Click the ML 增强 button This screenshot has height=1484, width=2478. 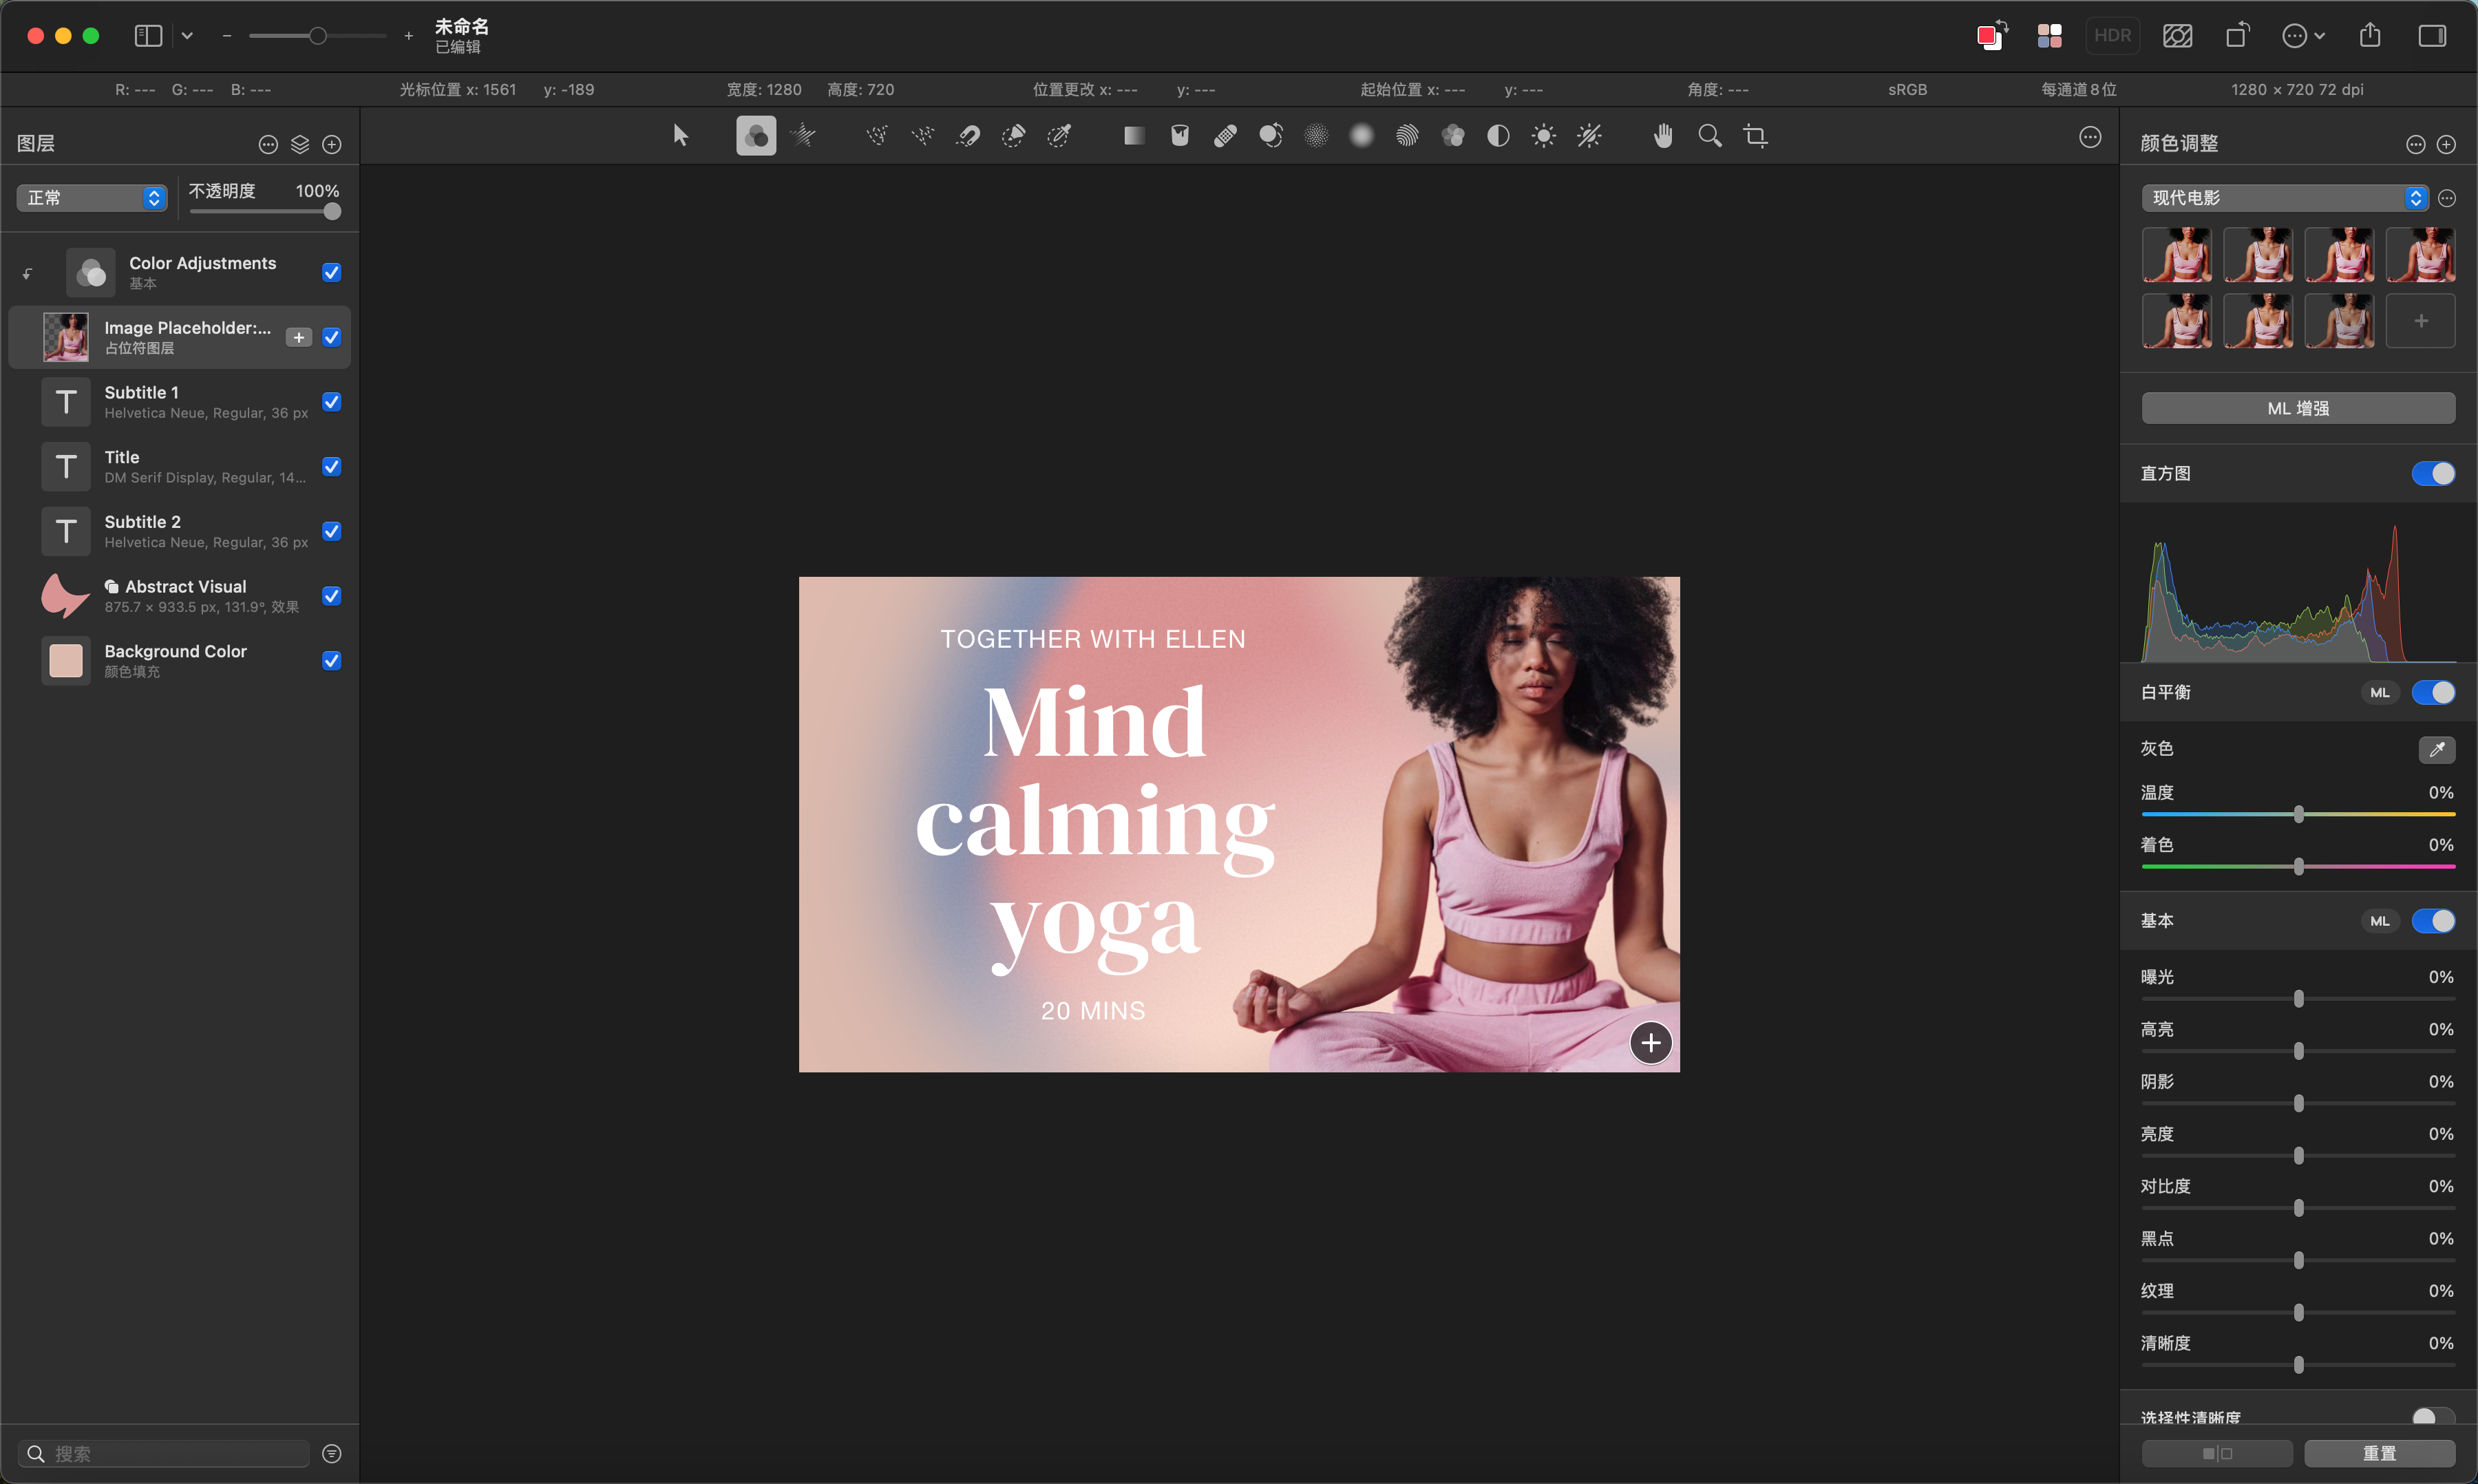[x=2298, y=408]
